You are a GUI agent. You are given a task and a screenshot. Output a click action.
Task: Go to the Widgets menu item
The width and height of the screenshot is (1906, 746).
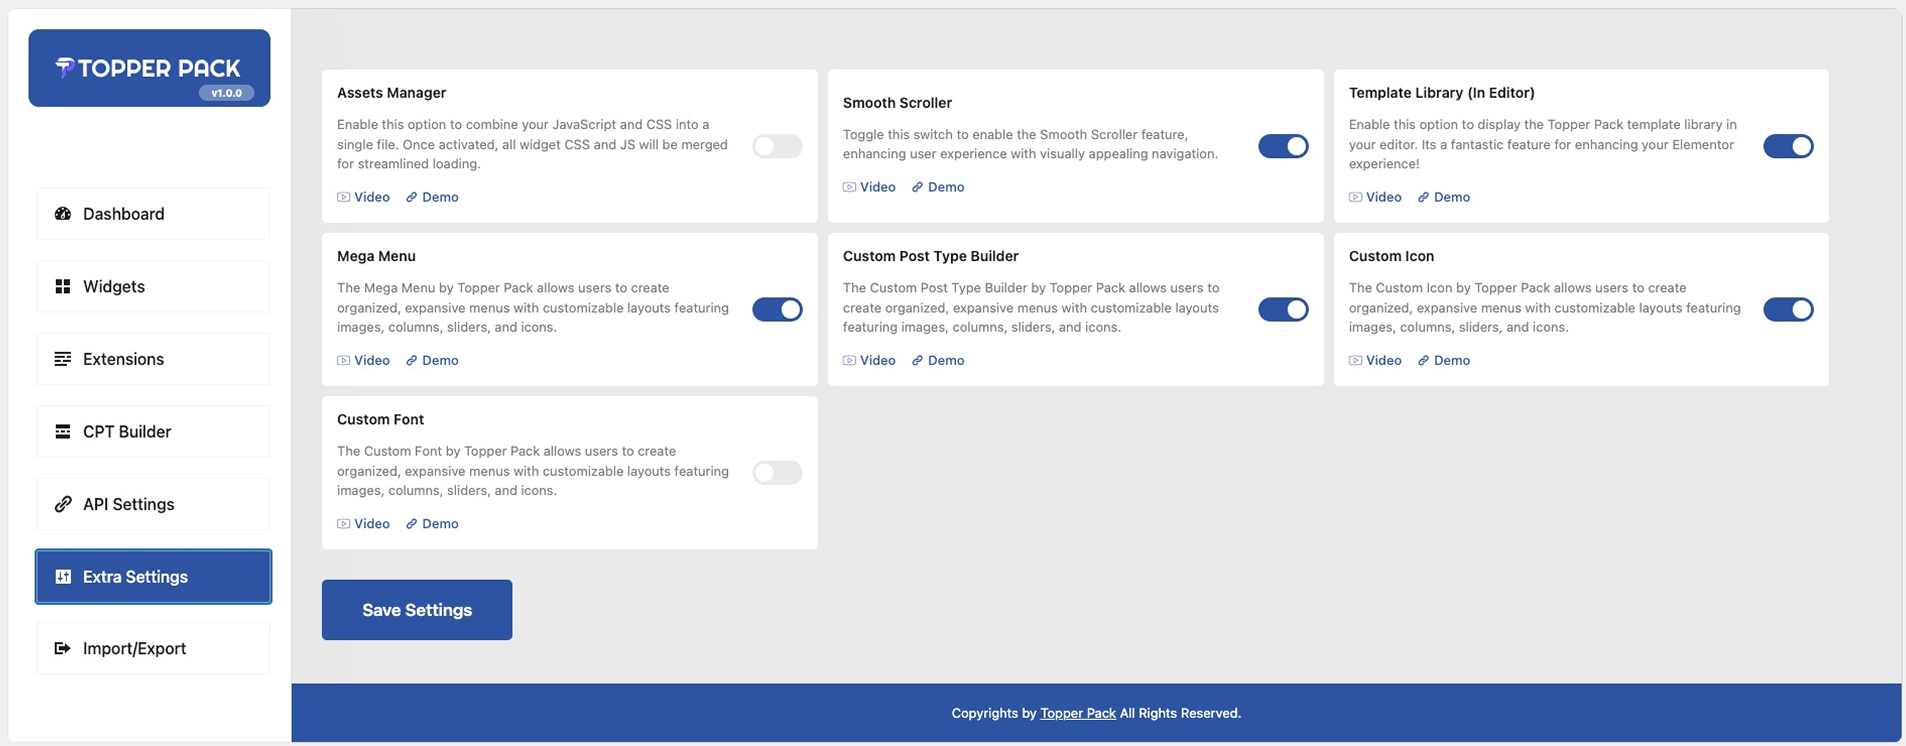point(153,287)
